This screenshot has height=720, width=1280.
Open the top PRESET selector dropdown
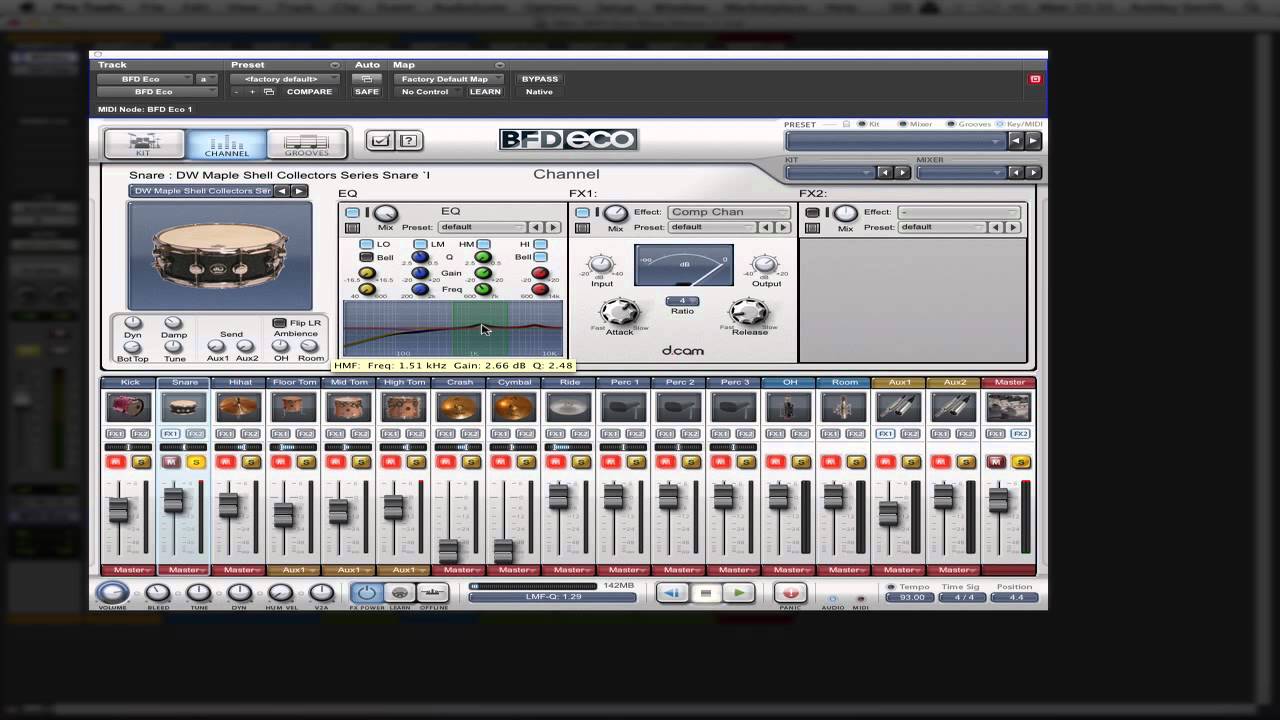pyautogui.click(x=895, y=141)
